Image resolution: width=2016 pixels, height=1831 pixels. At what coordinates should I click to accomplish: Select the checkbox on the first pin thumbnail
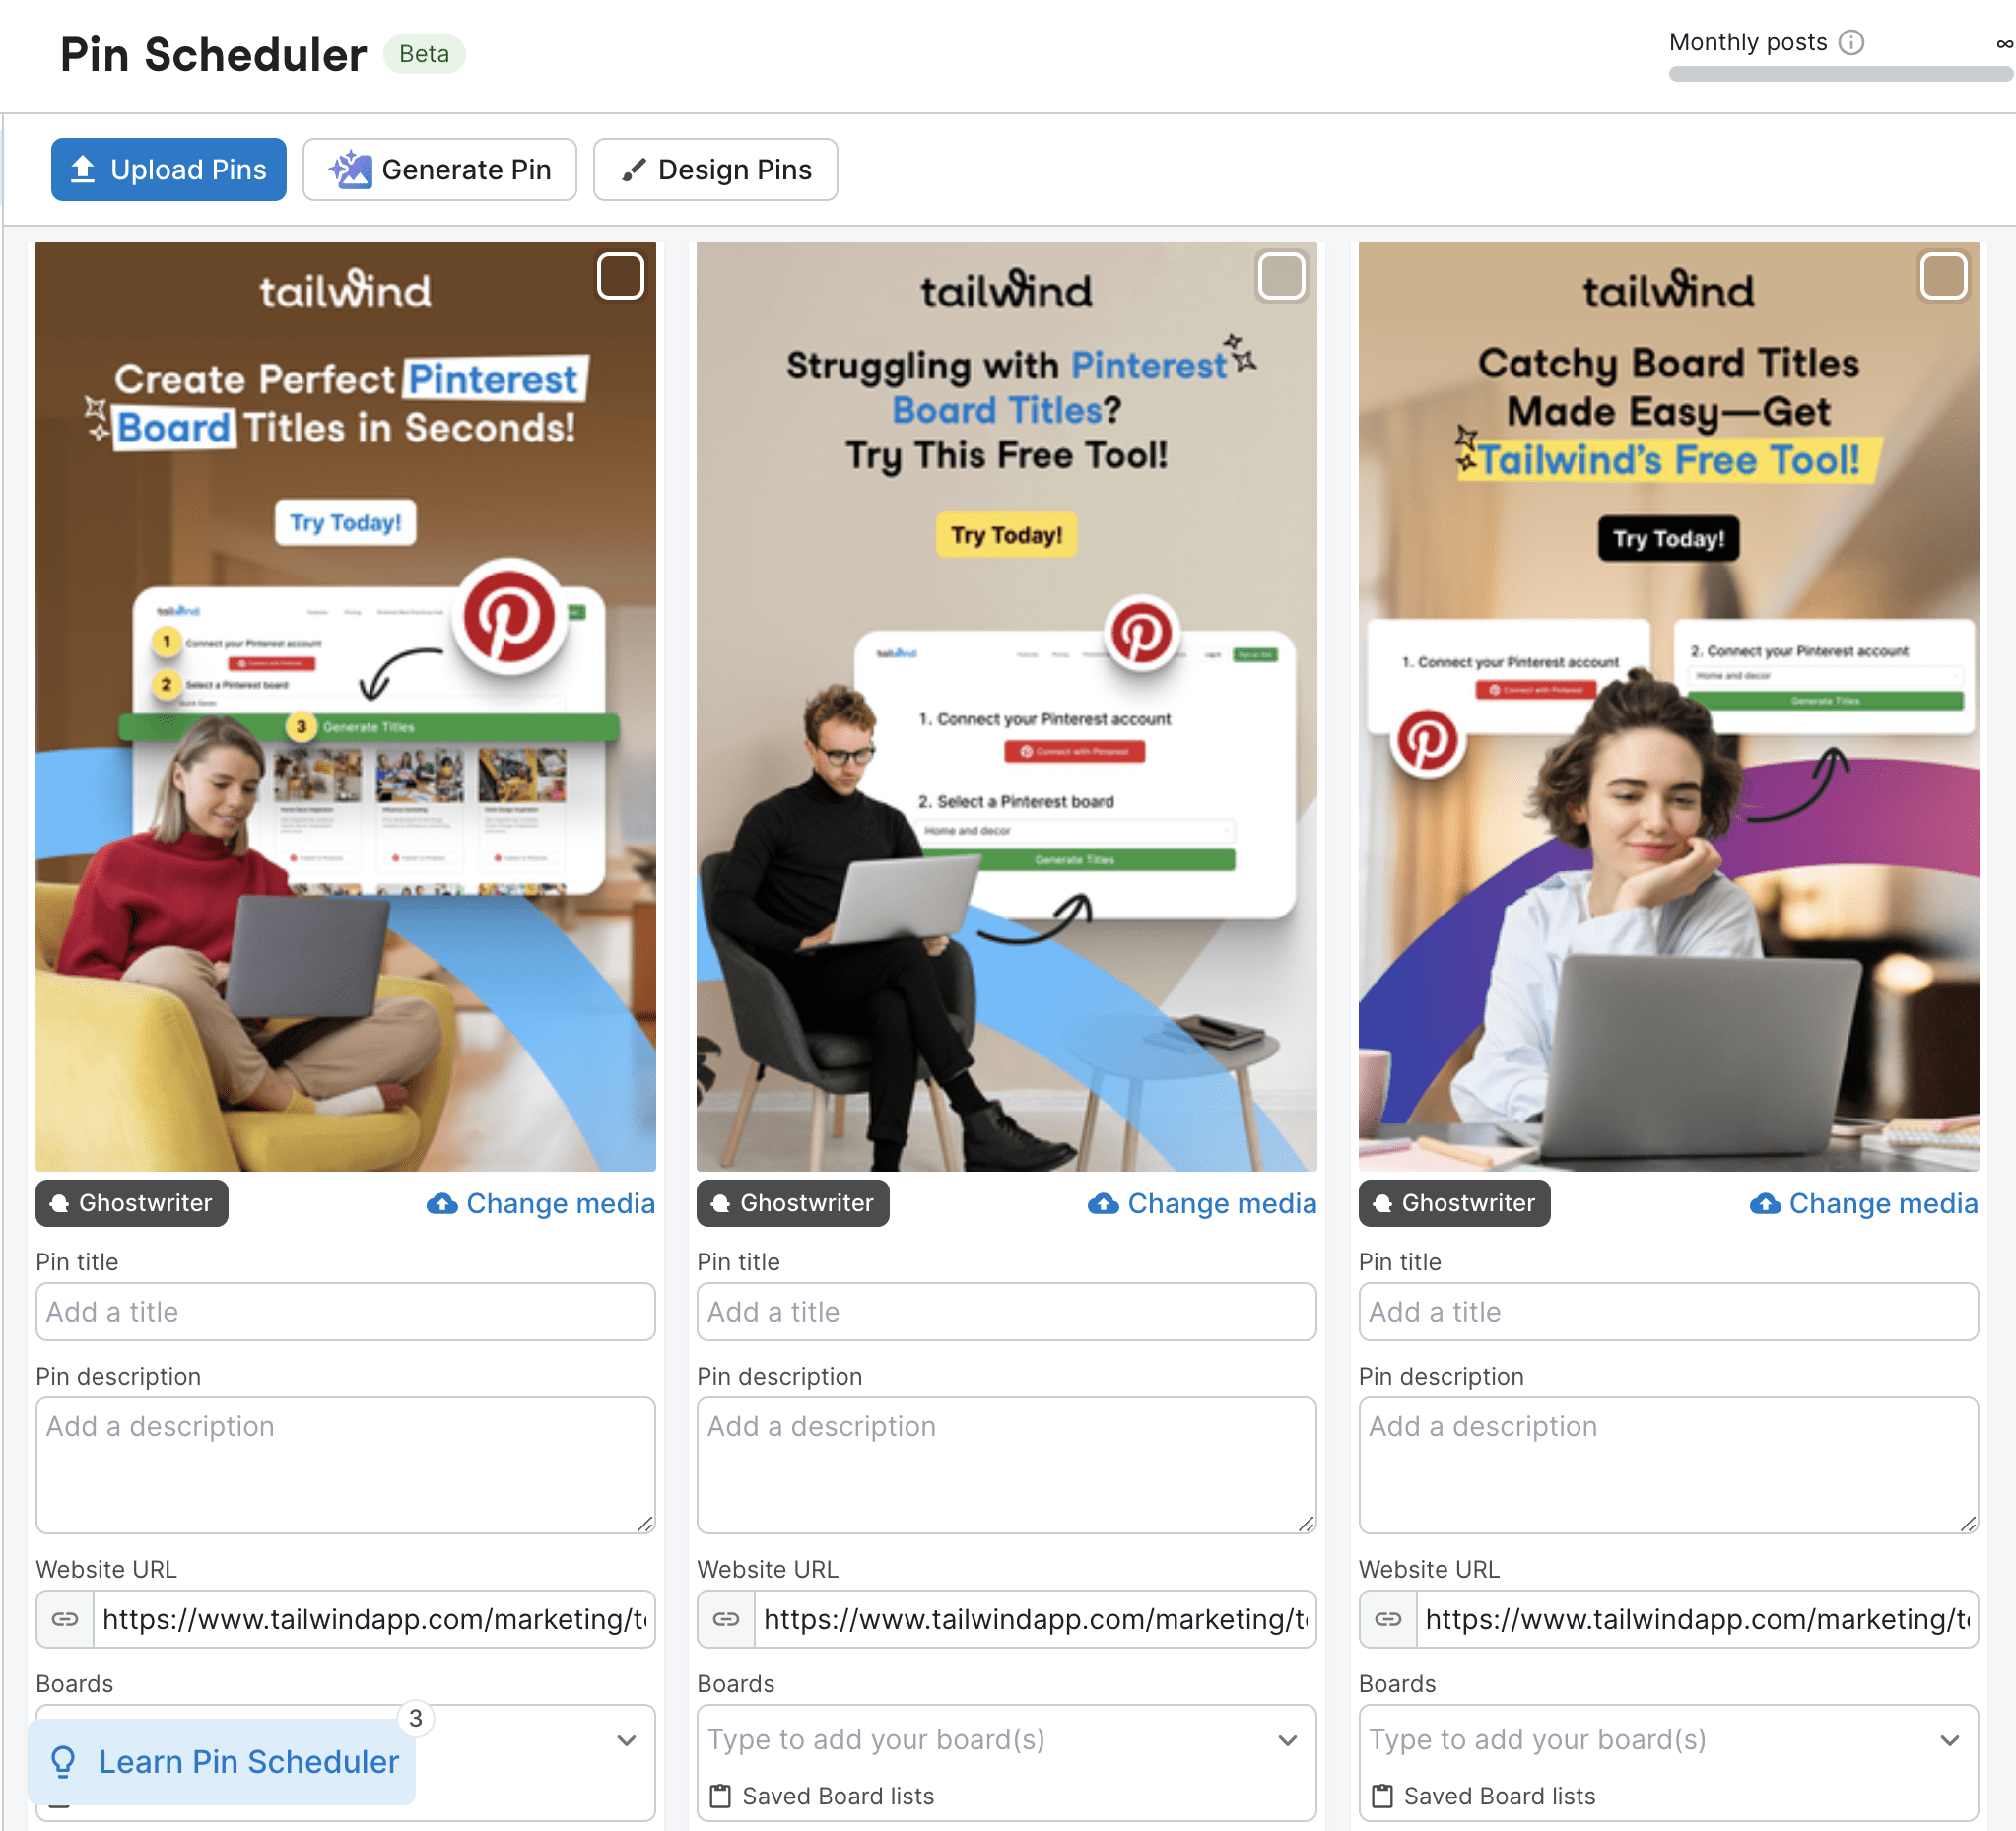(621, 277)
